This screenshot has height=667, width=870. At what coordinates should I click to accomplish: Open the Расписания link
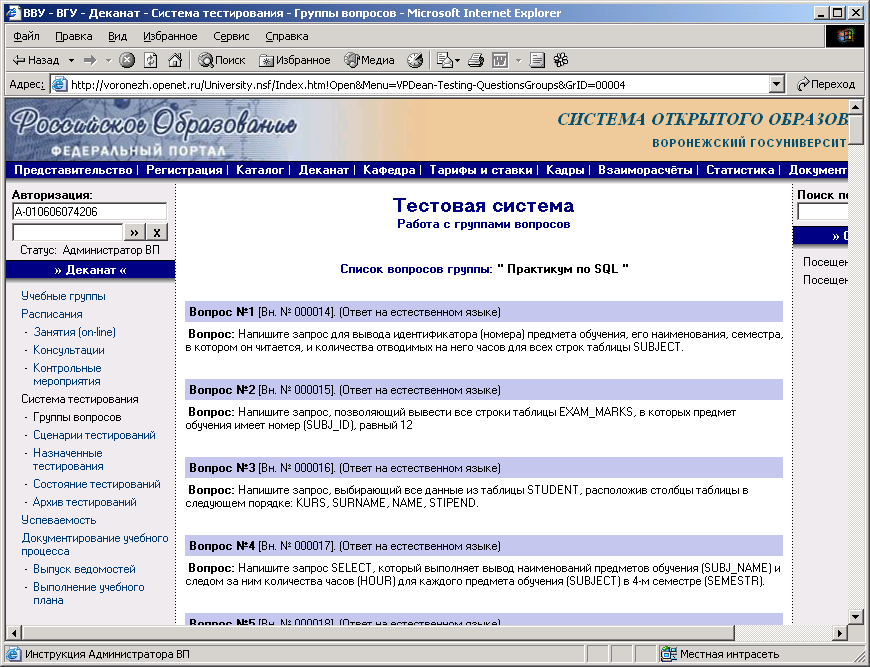[x=52, y=314]
